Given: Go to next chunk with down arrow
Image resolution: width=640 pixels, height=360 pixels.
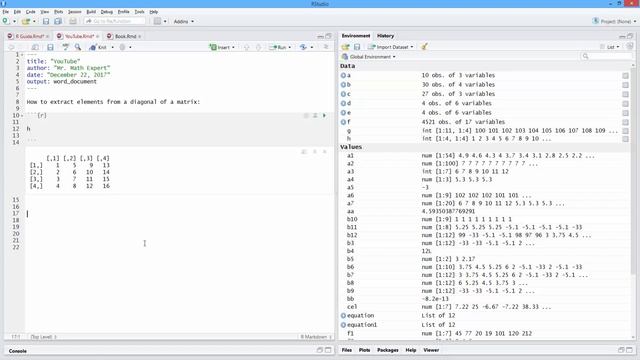Looking at the screenshot, I should tap(258, 47).
